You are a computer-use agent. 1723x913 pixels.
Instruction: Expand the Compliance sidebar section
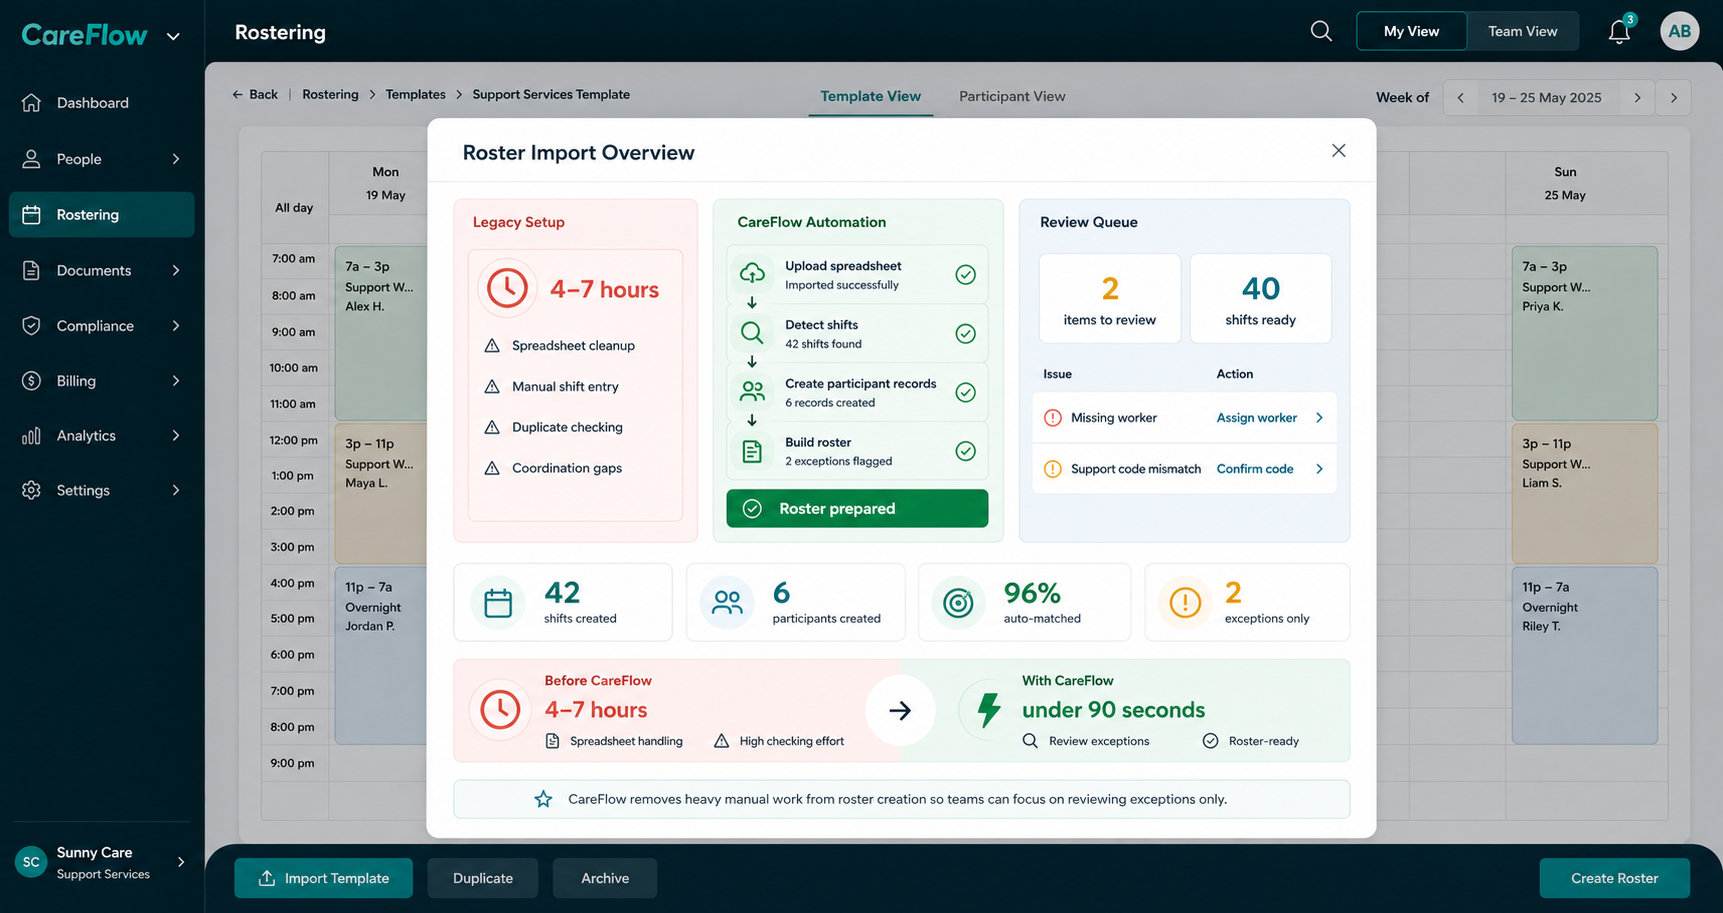[x=176, y=326]
